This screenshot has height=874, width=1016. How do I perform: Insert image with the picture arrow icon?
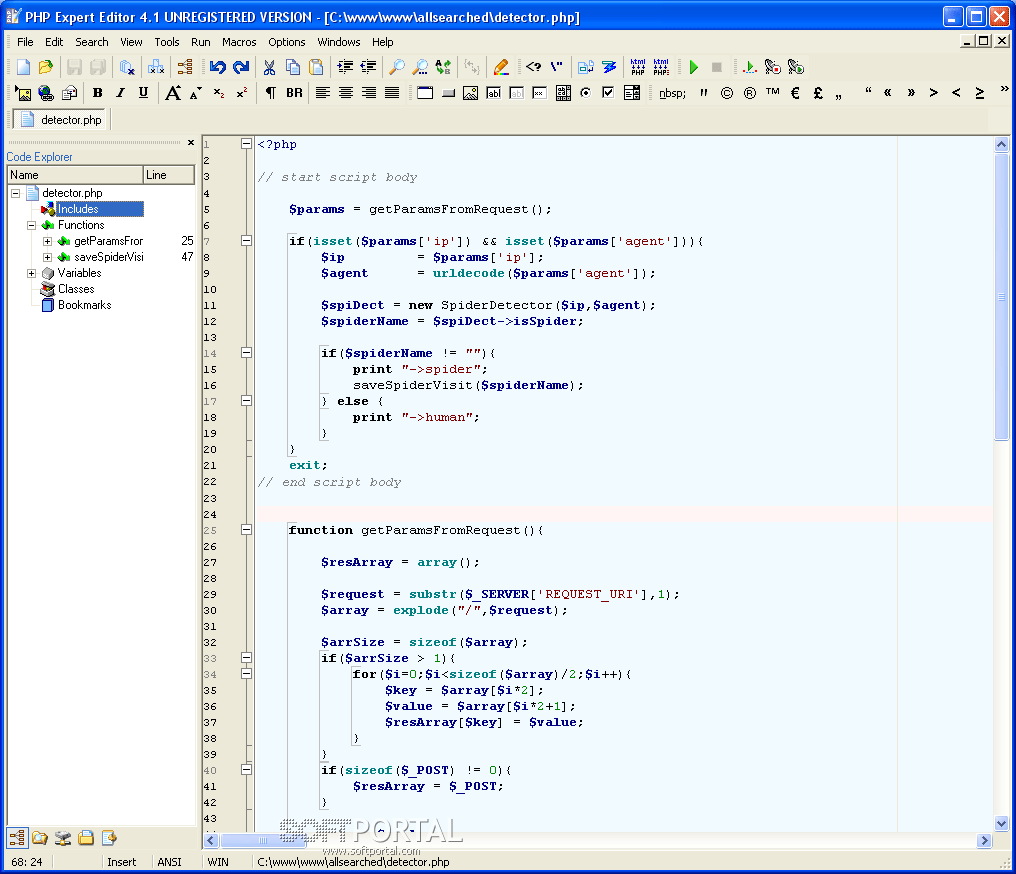(x=23, y=93)
